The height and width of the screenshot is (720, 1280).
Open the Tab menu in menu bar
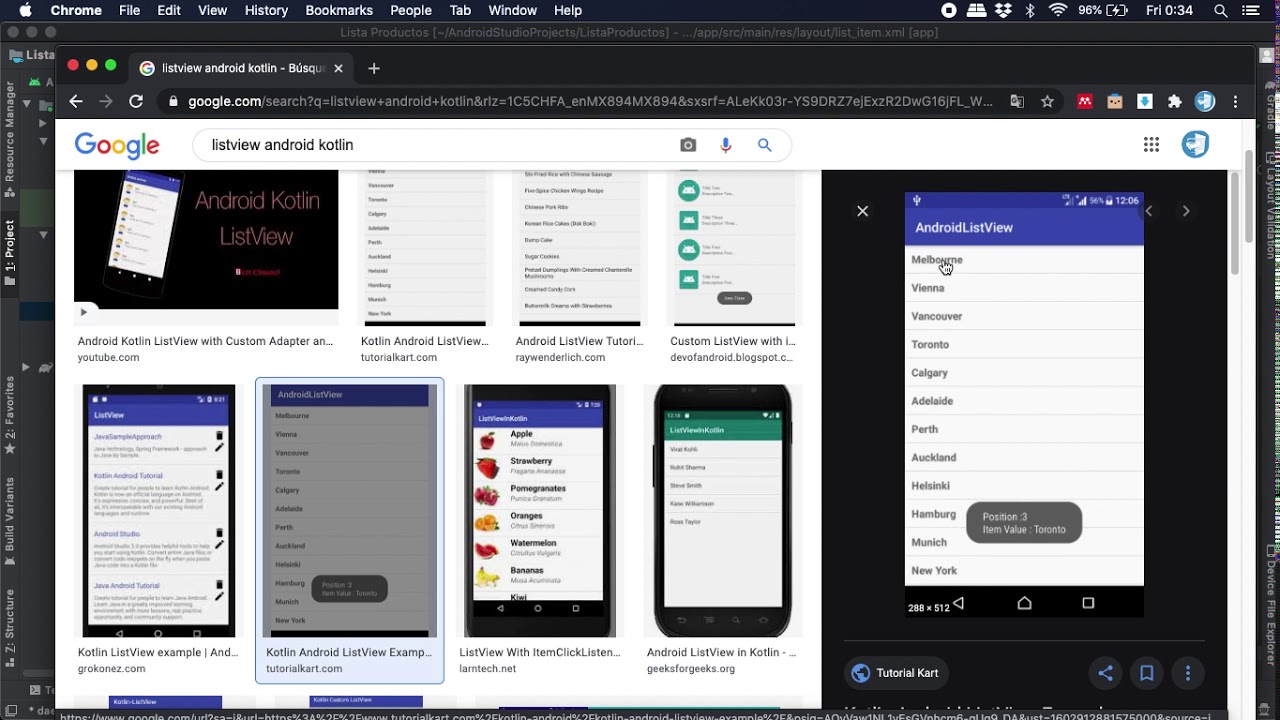pos(460,10)
